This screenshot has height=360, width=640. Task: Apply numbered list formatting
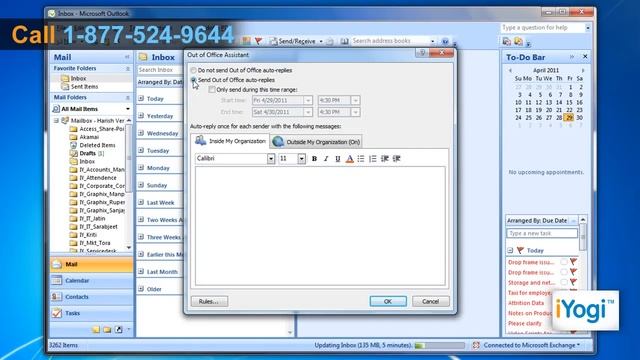373,159
